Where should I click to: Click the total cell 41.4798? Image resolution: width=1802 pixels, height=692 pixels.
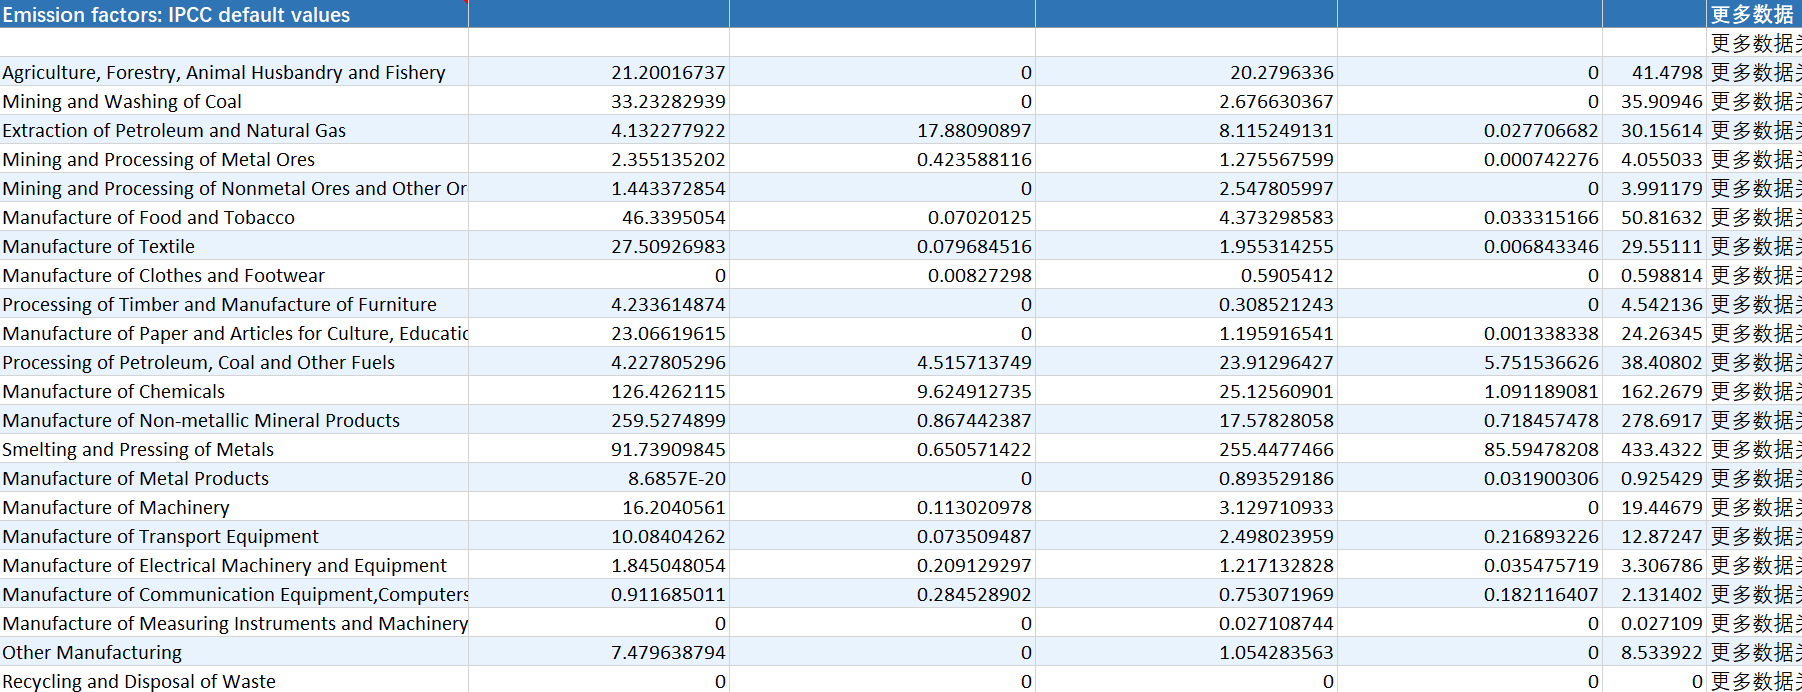(1655, 72)
